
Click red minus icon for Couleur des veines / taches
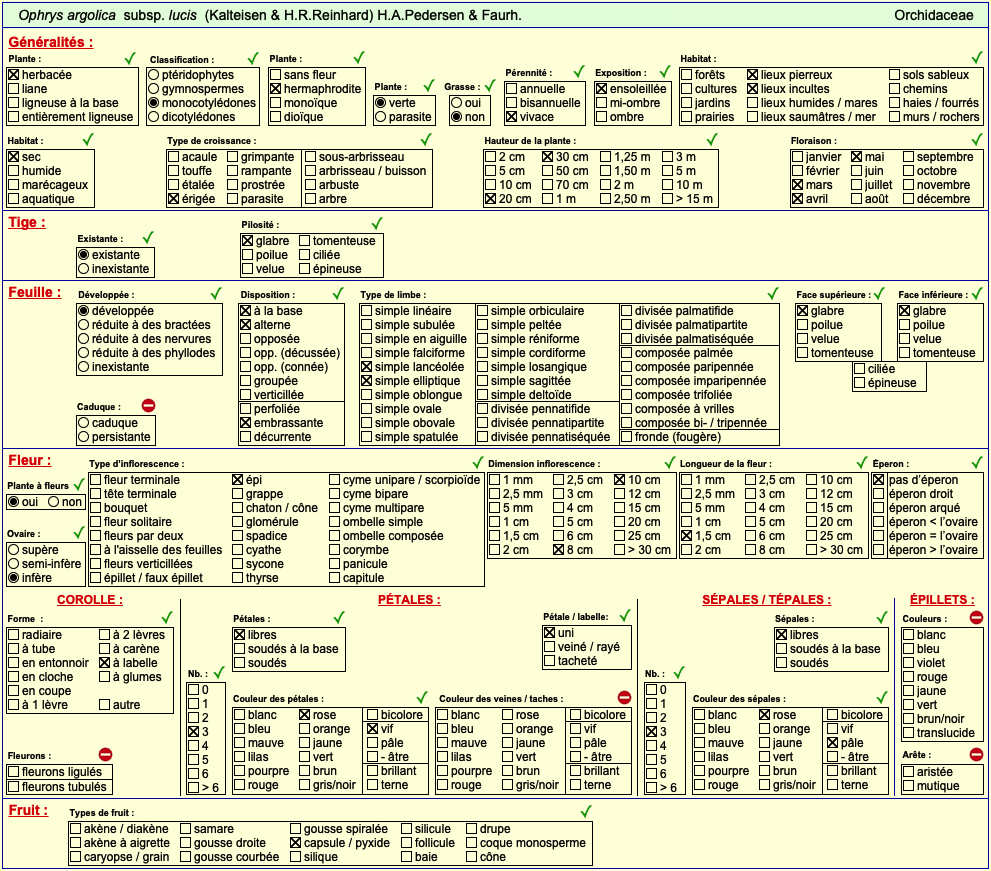coord(624,698)
